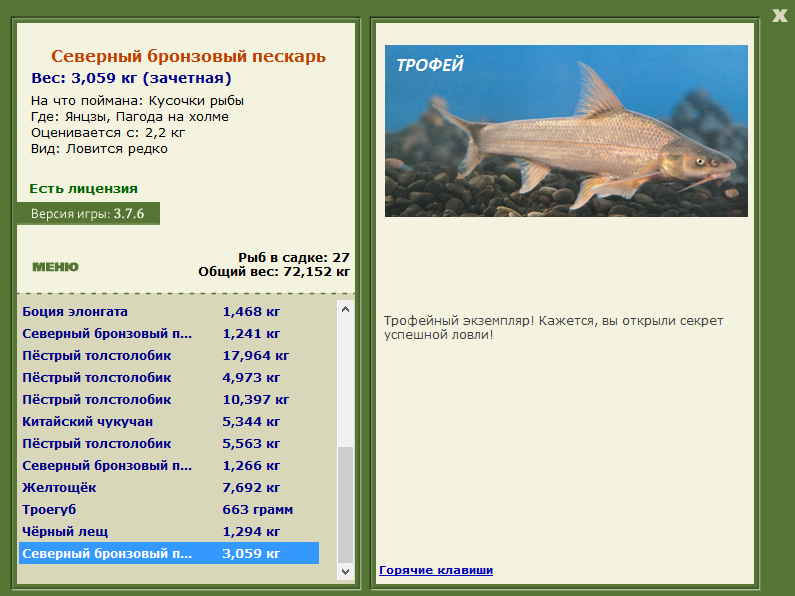Select highlighted Северный бронзовый пескарь 3,059 кг row
The width and height of the screenshot is (795, 596).
click(169, 553)
